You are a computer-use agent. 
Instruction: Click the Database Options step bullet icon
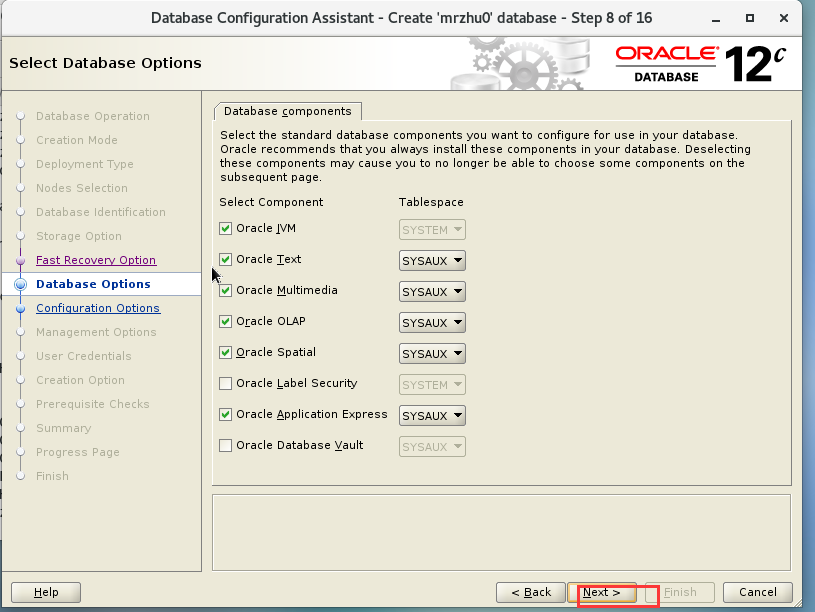(x=21, y=284)
